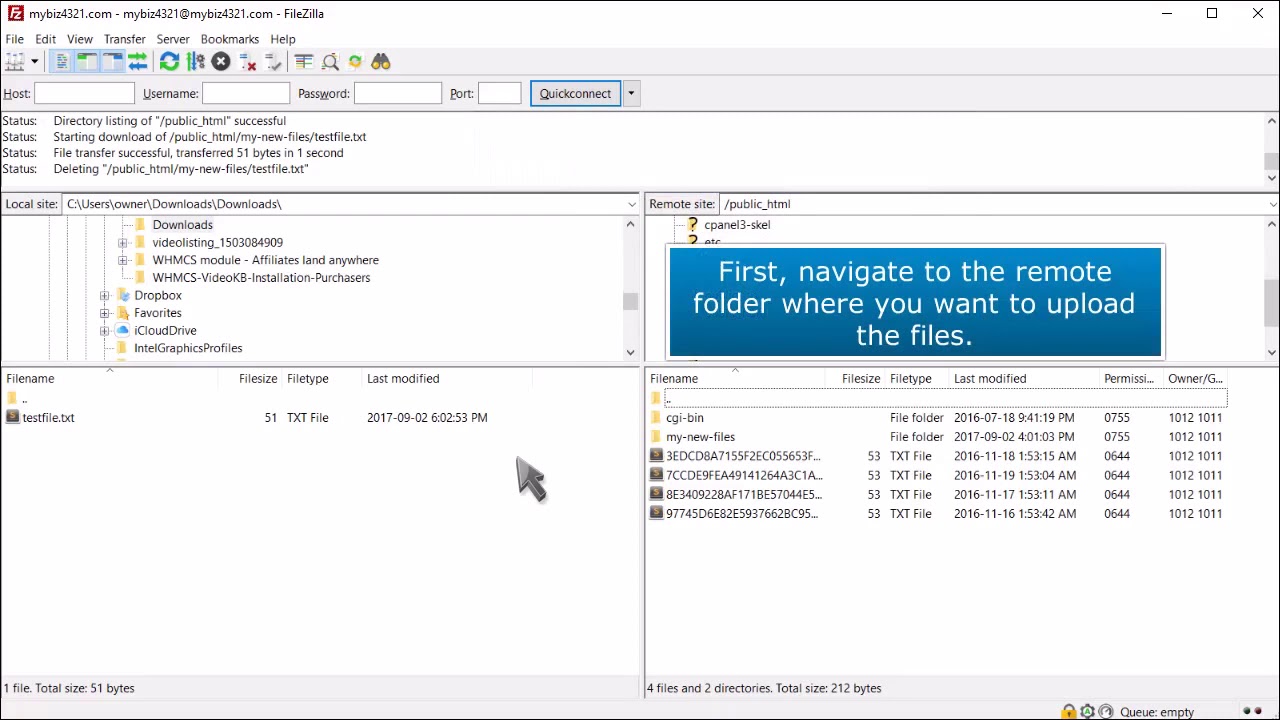The width and height of the screenshot is (1280, 720).
Task: Open the Help menu
Action: (x=283, y=39)
